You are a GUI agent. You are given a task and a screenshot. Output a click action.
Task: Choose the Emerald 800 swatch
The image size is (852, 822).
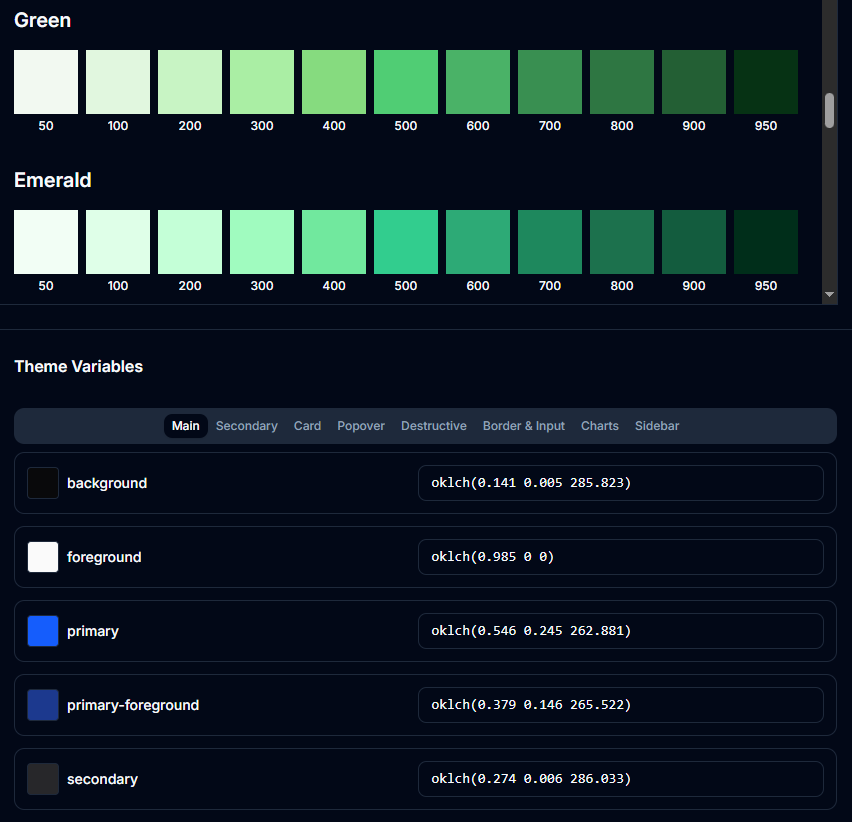pos(622,242)
